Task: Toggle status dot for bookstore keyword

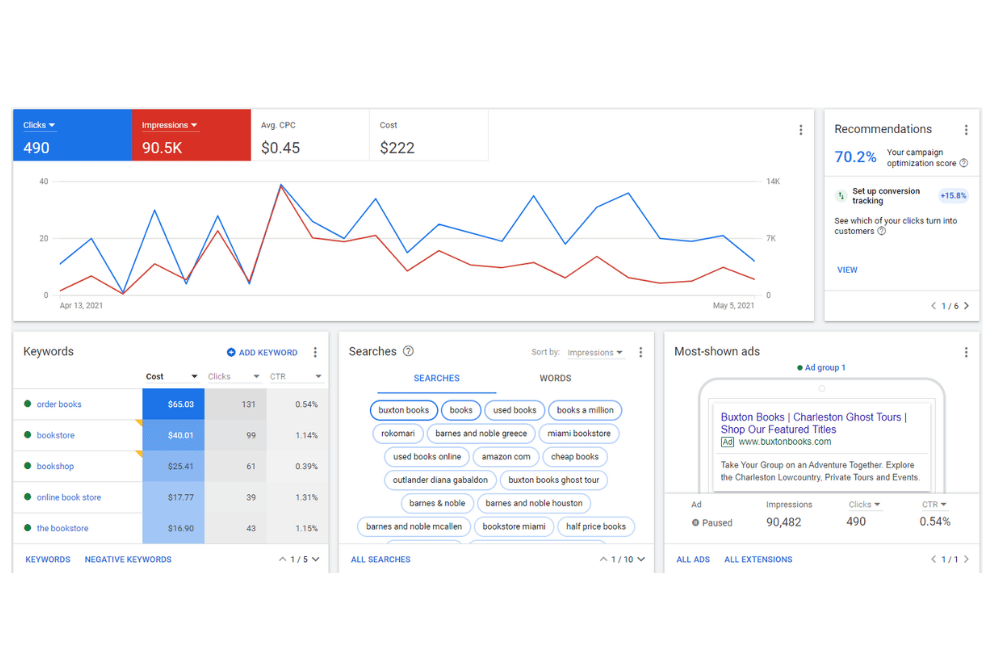Action: click(28, 435)
